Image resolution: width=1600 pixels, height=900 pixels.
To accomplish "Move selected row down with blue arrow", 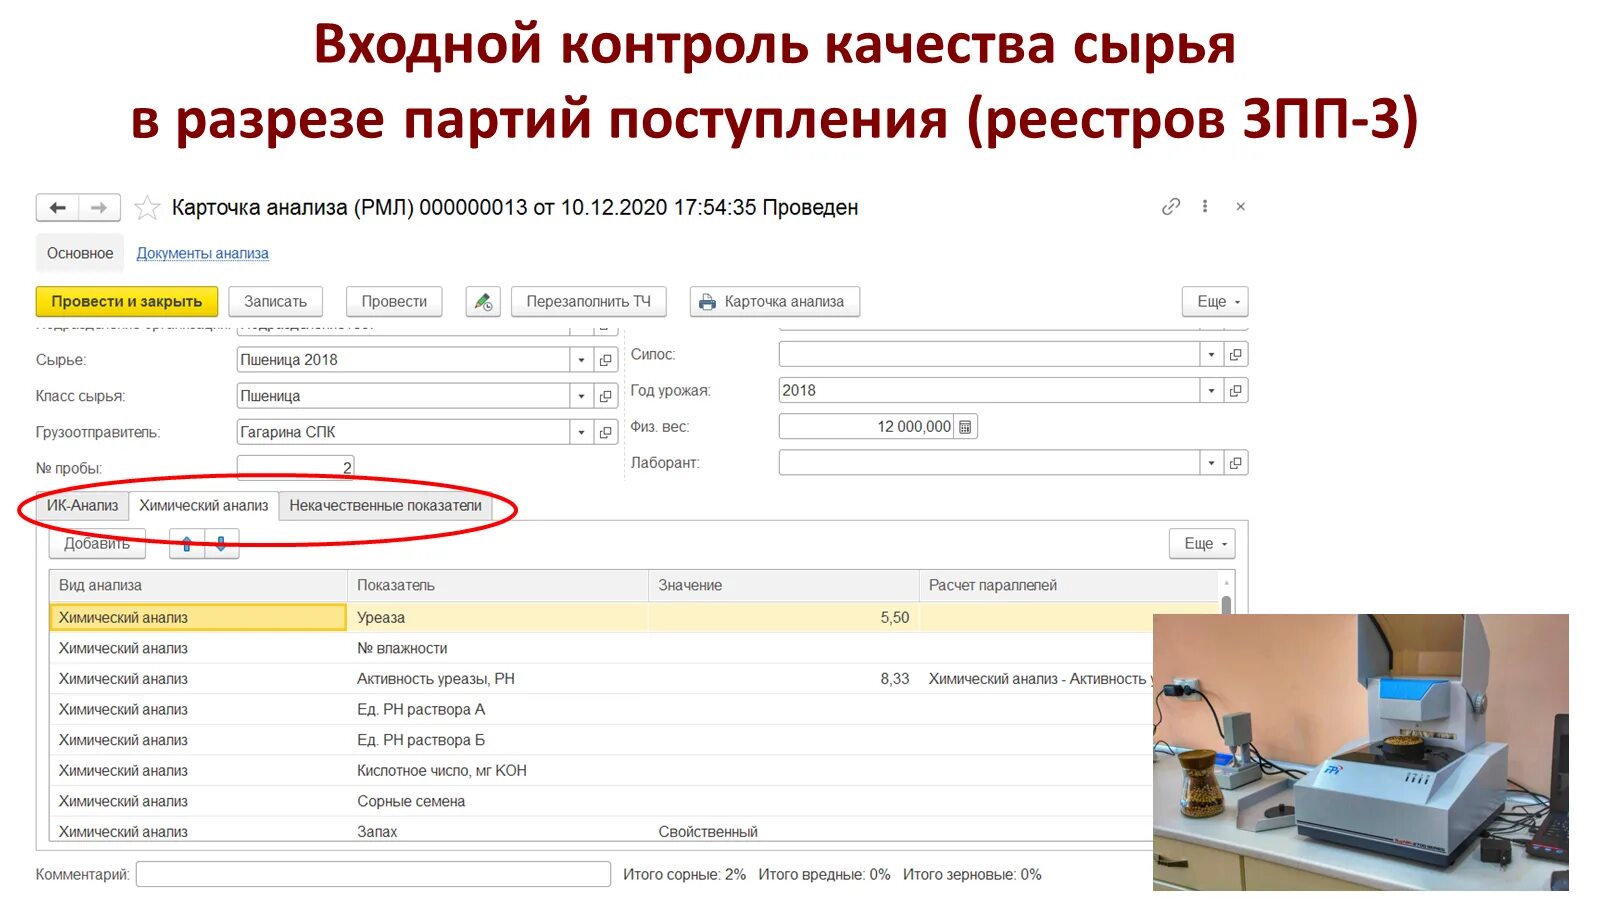I will tap(221, 544).
